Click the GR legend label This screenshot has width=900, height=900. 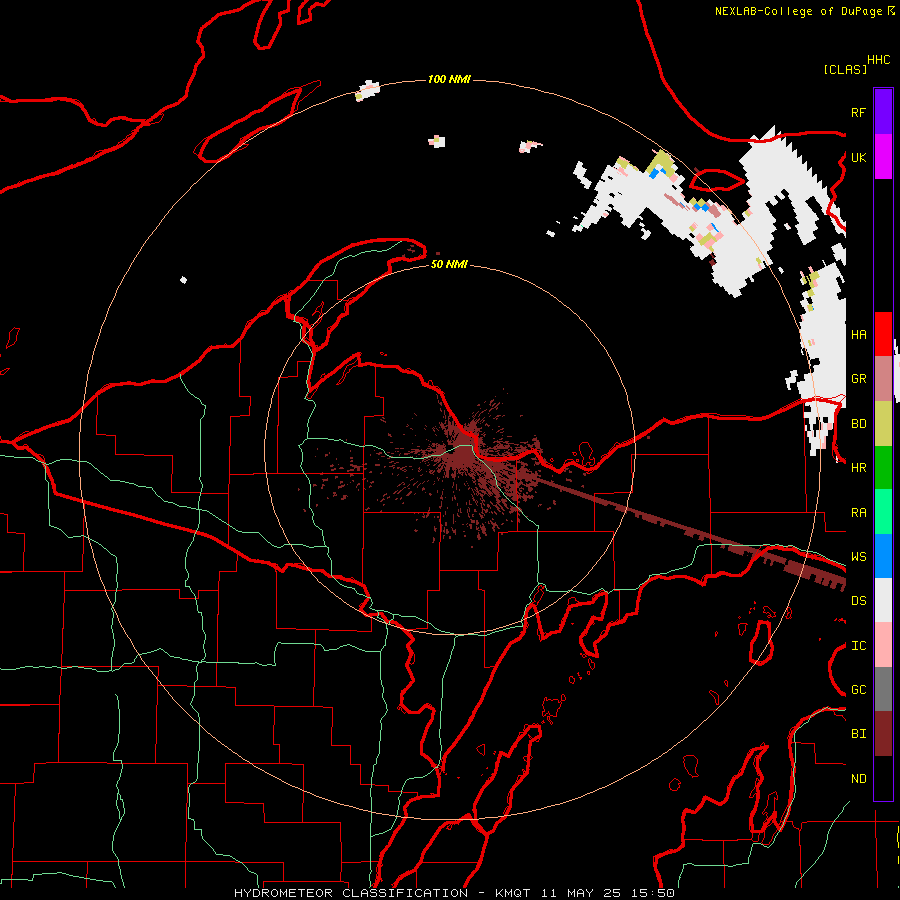pyautogui.click(x=858, y=379)
